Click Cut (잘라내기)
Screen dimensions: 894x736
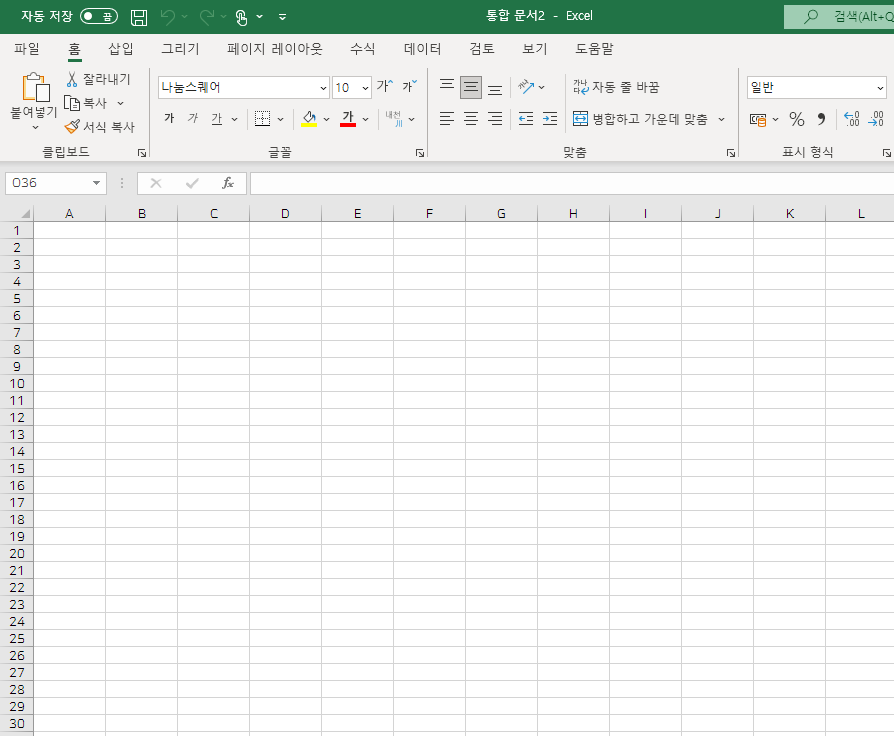(x=98, y=79)
